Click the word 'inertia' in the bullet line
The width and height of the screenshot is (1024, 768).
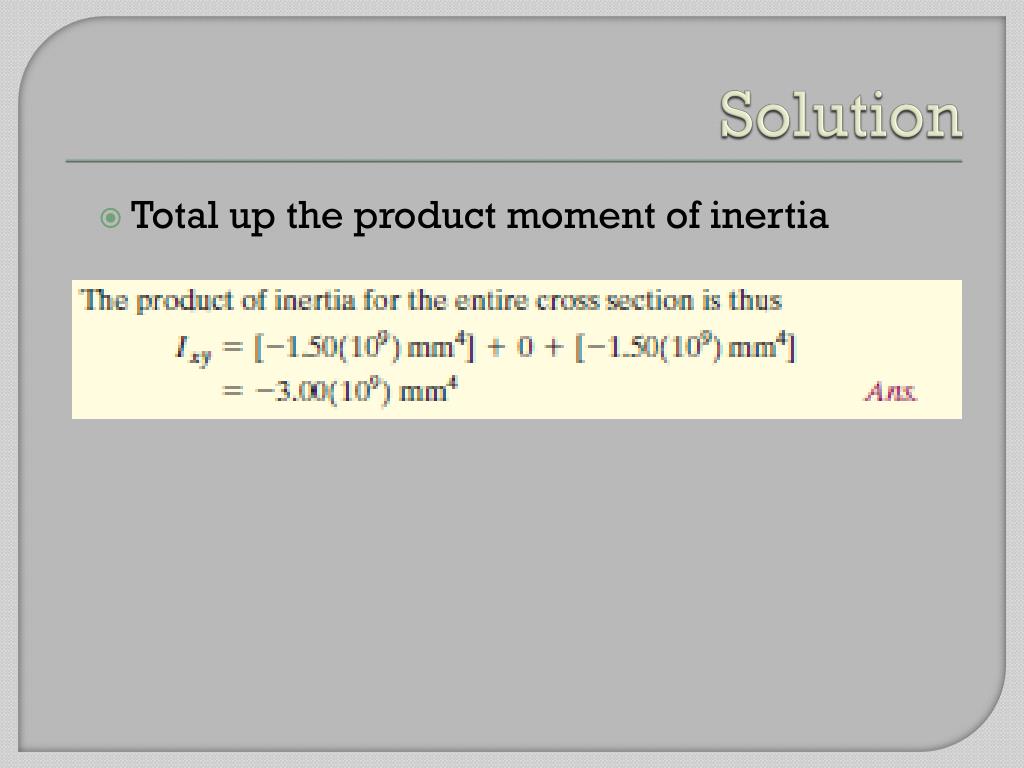pyautogui.click(x=769, y=214)
